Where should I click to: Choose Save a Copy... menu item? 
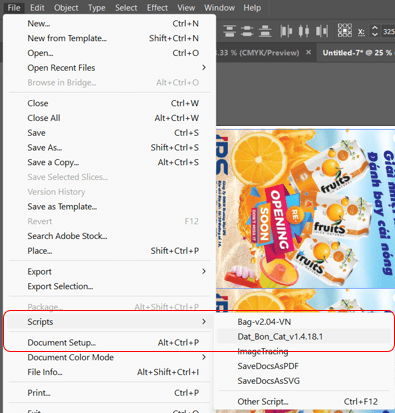pos(110,162)
